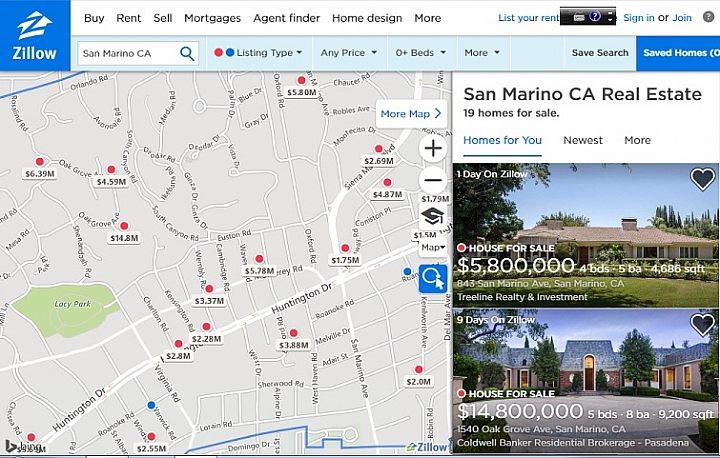Select the $4.59M map marker

tap(111, 170)
